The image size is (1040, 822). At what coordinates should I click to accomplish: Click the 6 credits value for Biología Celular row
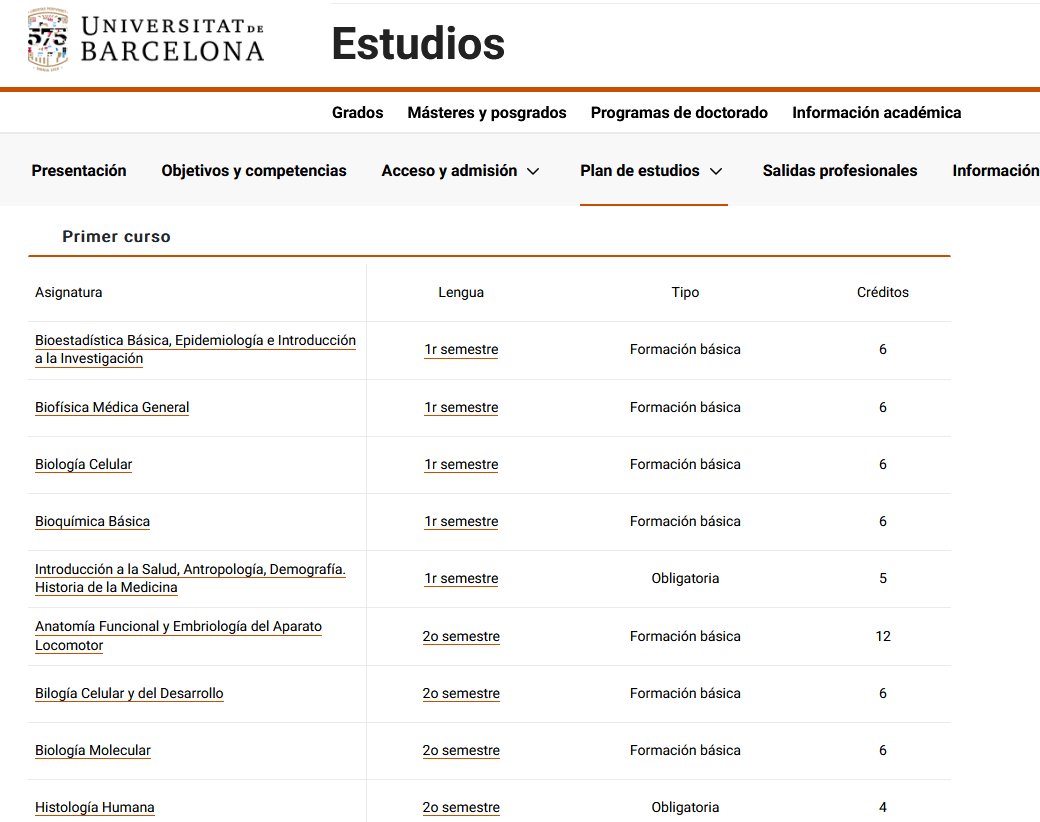tap(883, 464)
